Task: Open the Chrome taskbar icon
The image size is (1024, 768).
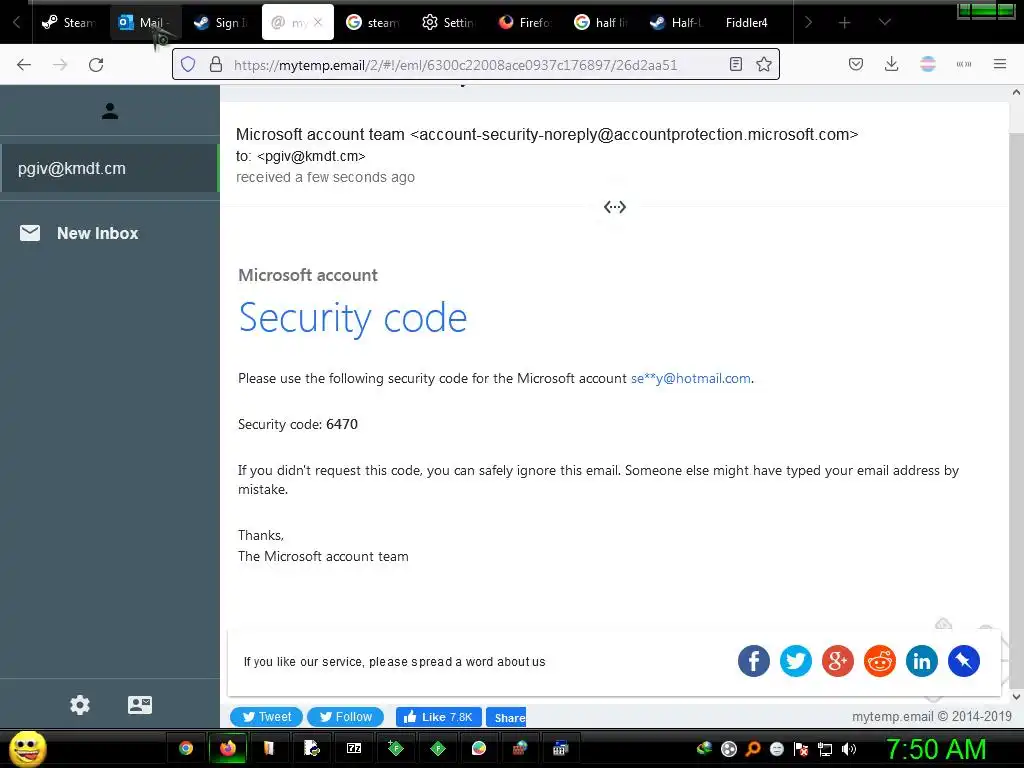Action: tap(186, 748)
